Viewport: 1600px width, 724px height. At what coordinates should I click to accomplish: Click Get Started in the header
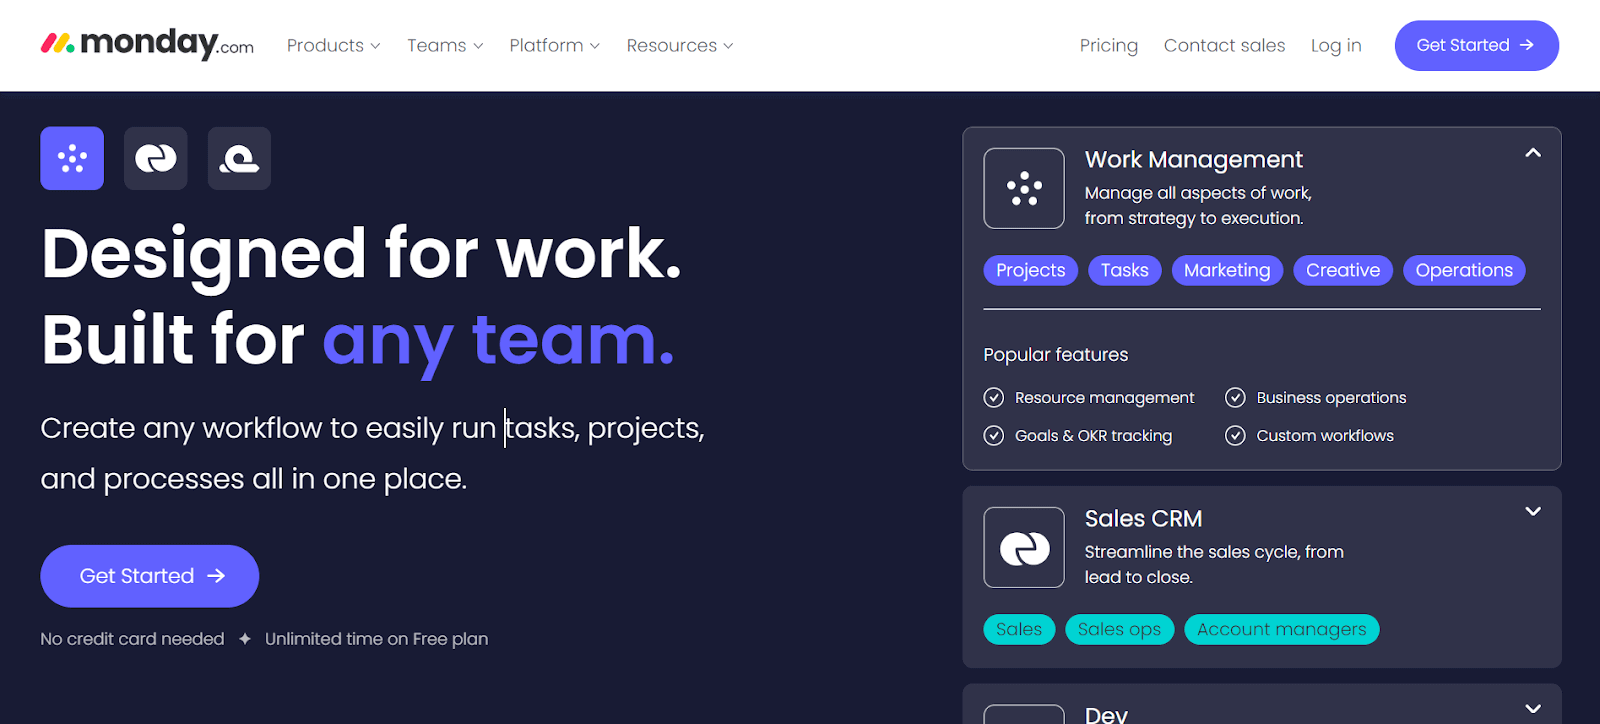coord(1477,46)
